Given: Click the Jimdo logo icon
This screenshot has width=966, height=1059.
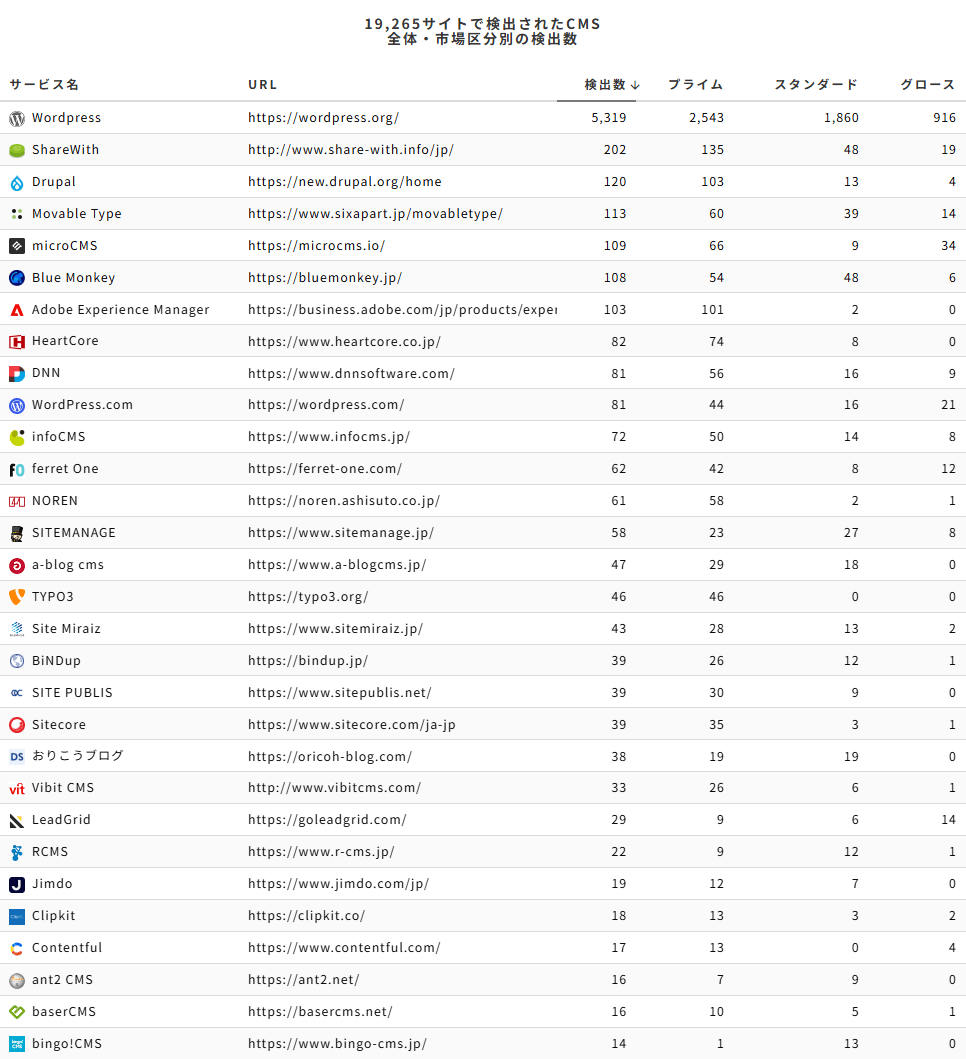Looking at the screenshot, I should pos(17,884).
